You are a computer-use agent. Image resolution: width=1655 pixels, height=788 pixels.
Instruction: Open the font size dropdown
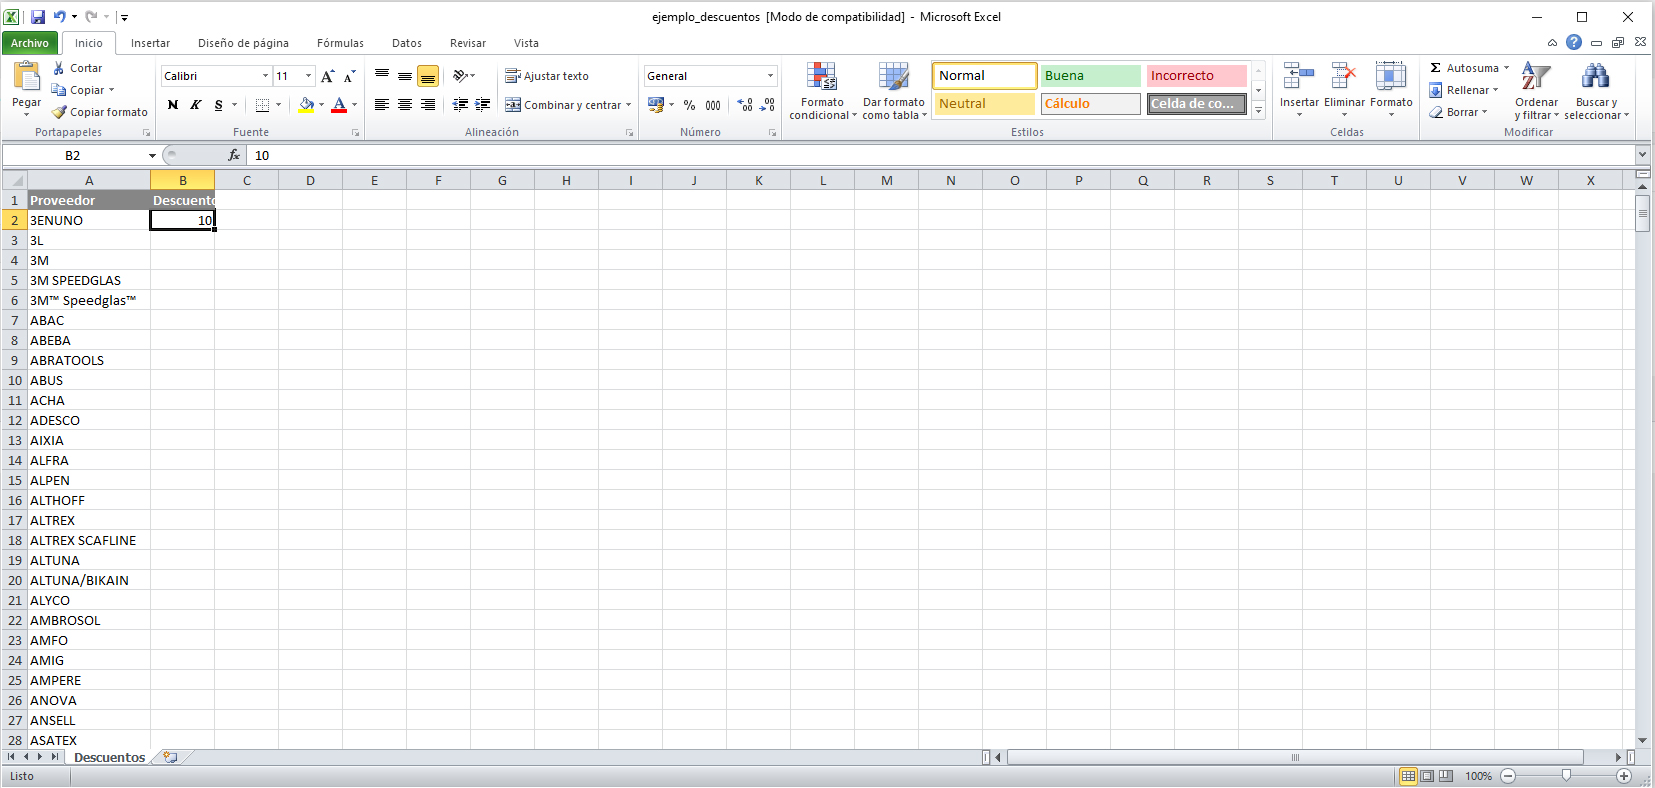pos(308,76)
